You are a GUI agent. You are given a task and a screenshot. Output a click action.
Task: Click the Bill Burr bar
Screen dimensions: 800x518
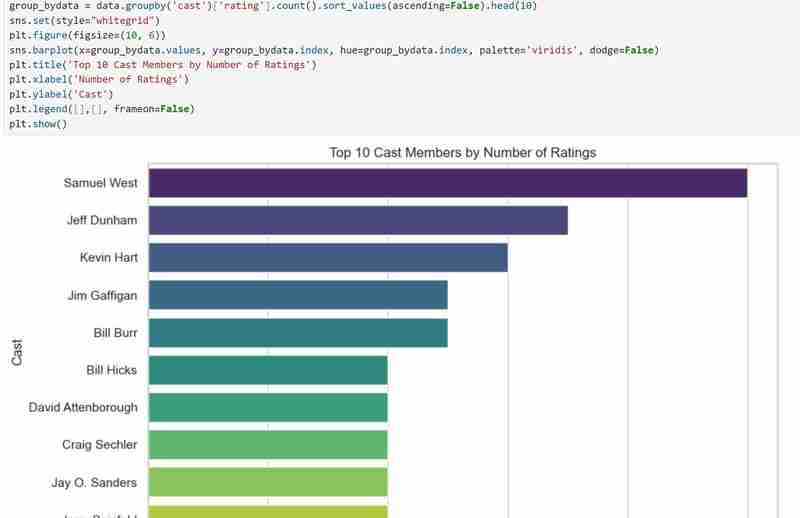tap(298, 333)
